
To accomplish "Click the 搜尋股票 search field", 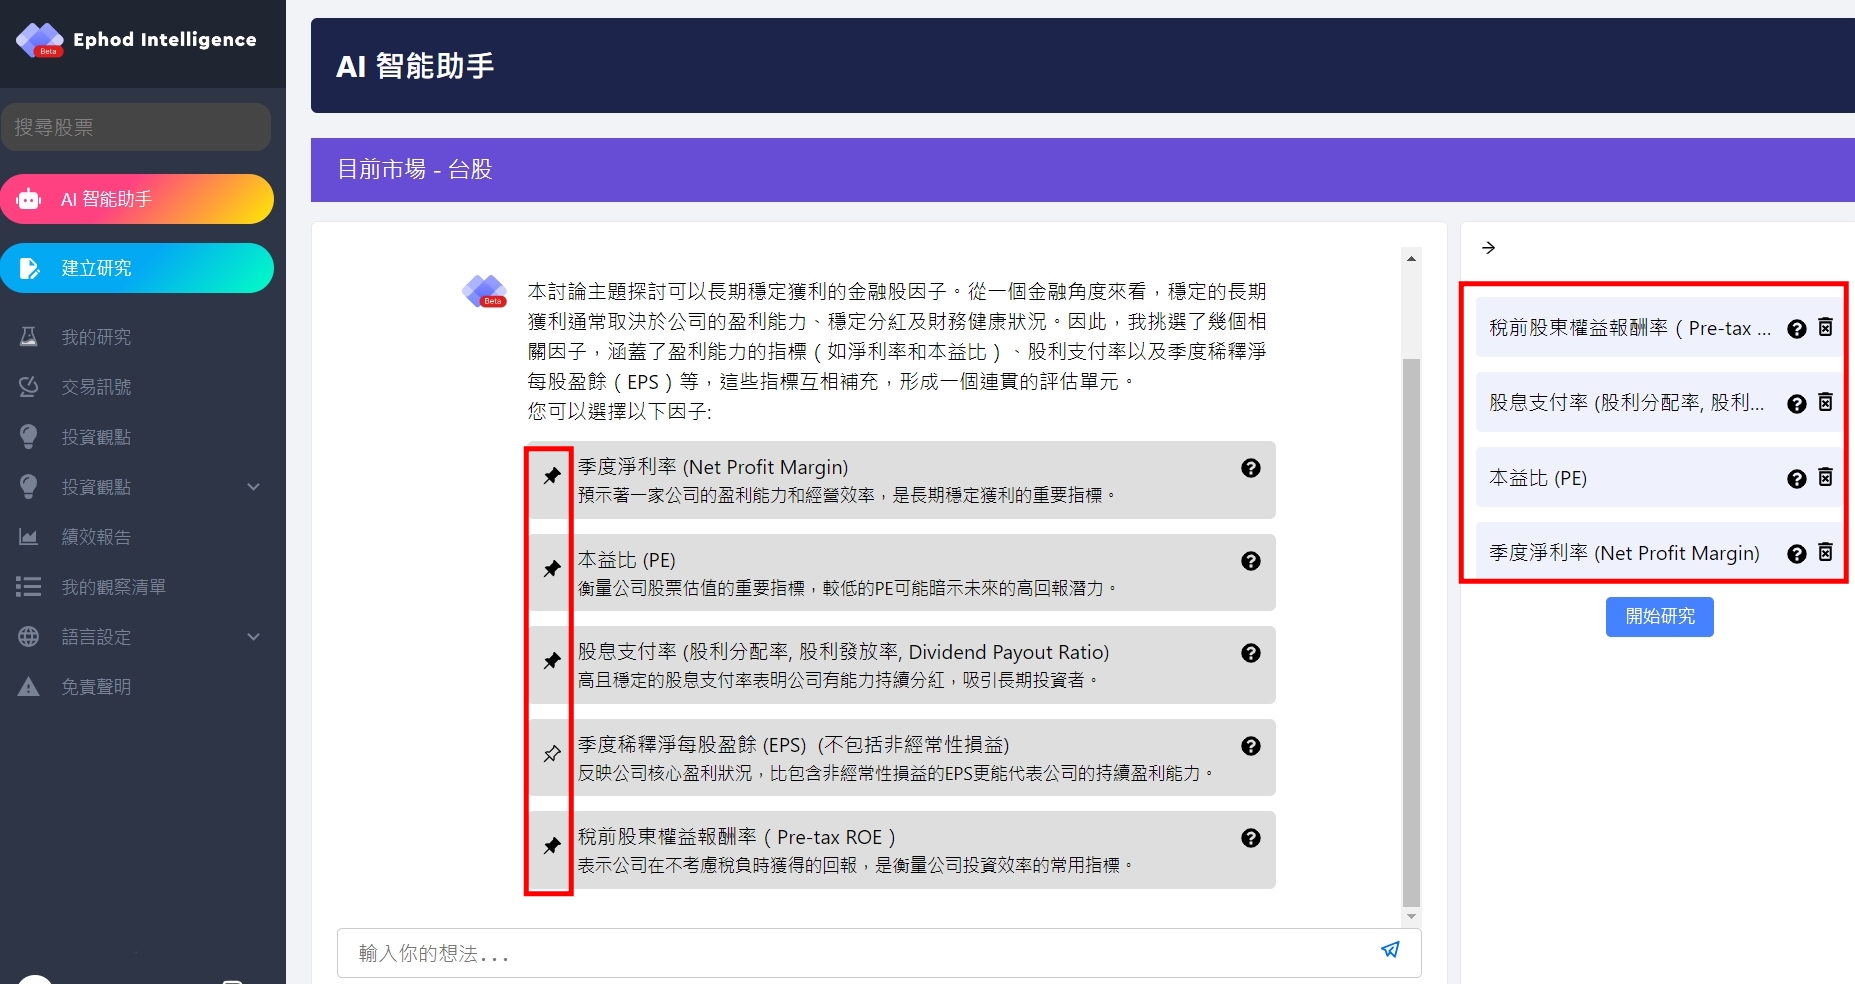I will [x=136, y=127].
